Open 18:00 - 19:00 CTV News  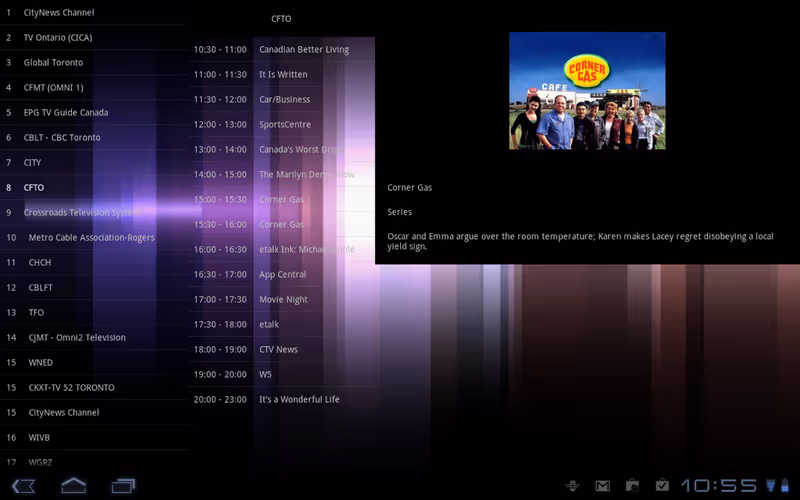[x=281, y=349]
